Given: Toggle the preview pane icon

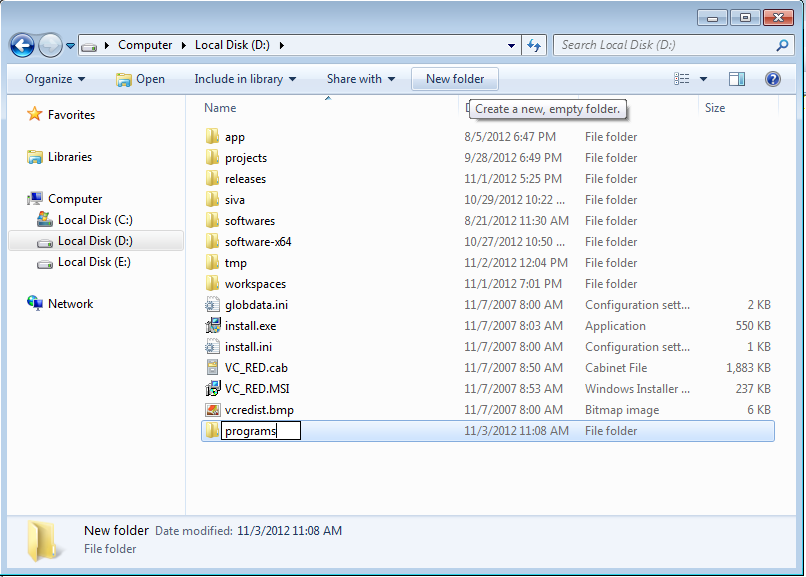Looking at the screenshot, I should point(737,79).
